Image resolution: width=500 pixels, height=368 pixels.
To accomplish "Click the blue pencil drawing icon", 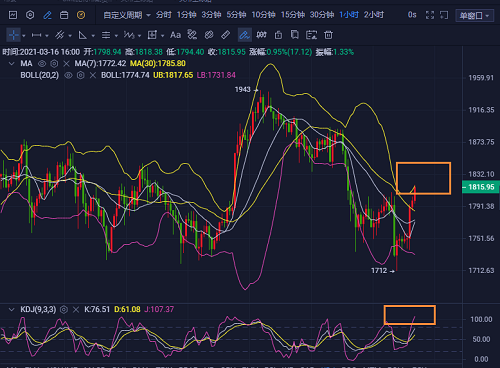I will [47, 15].
